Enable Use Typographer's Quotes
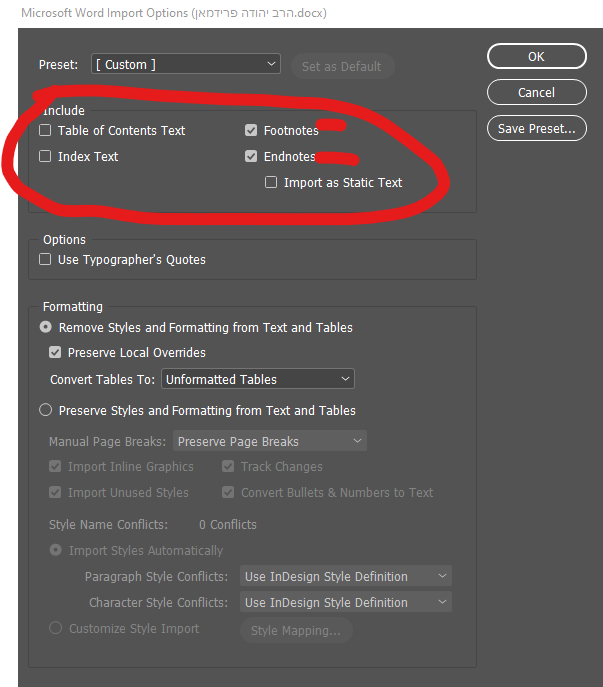Image resolution: width=603 pixels, height=687 pixels. pyautogui.click(x=45, y=259)
